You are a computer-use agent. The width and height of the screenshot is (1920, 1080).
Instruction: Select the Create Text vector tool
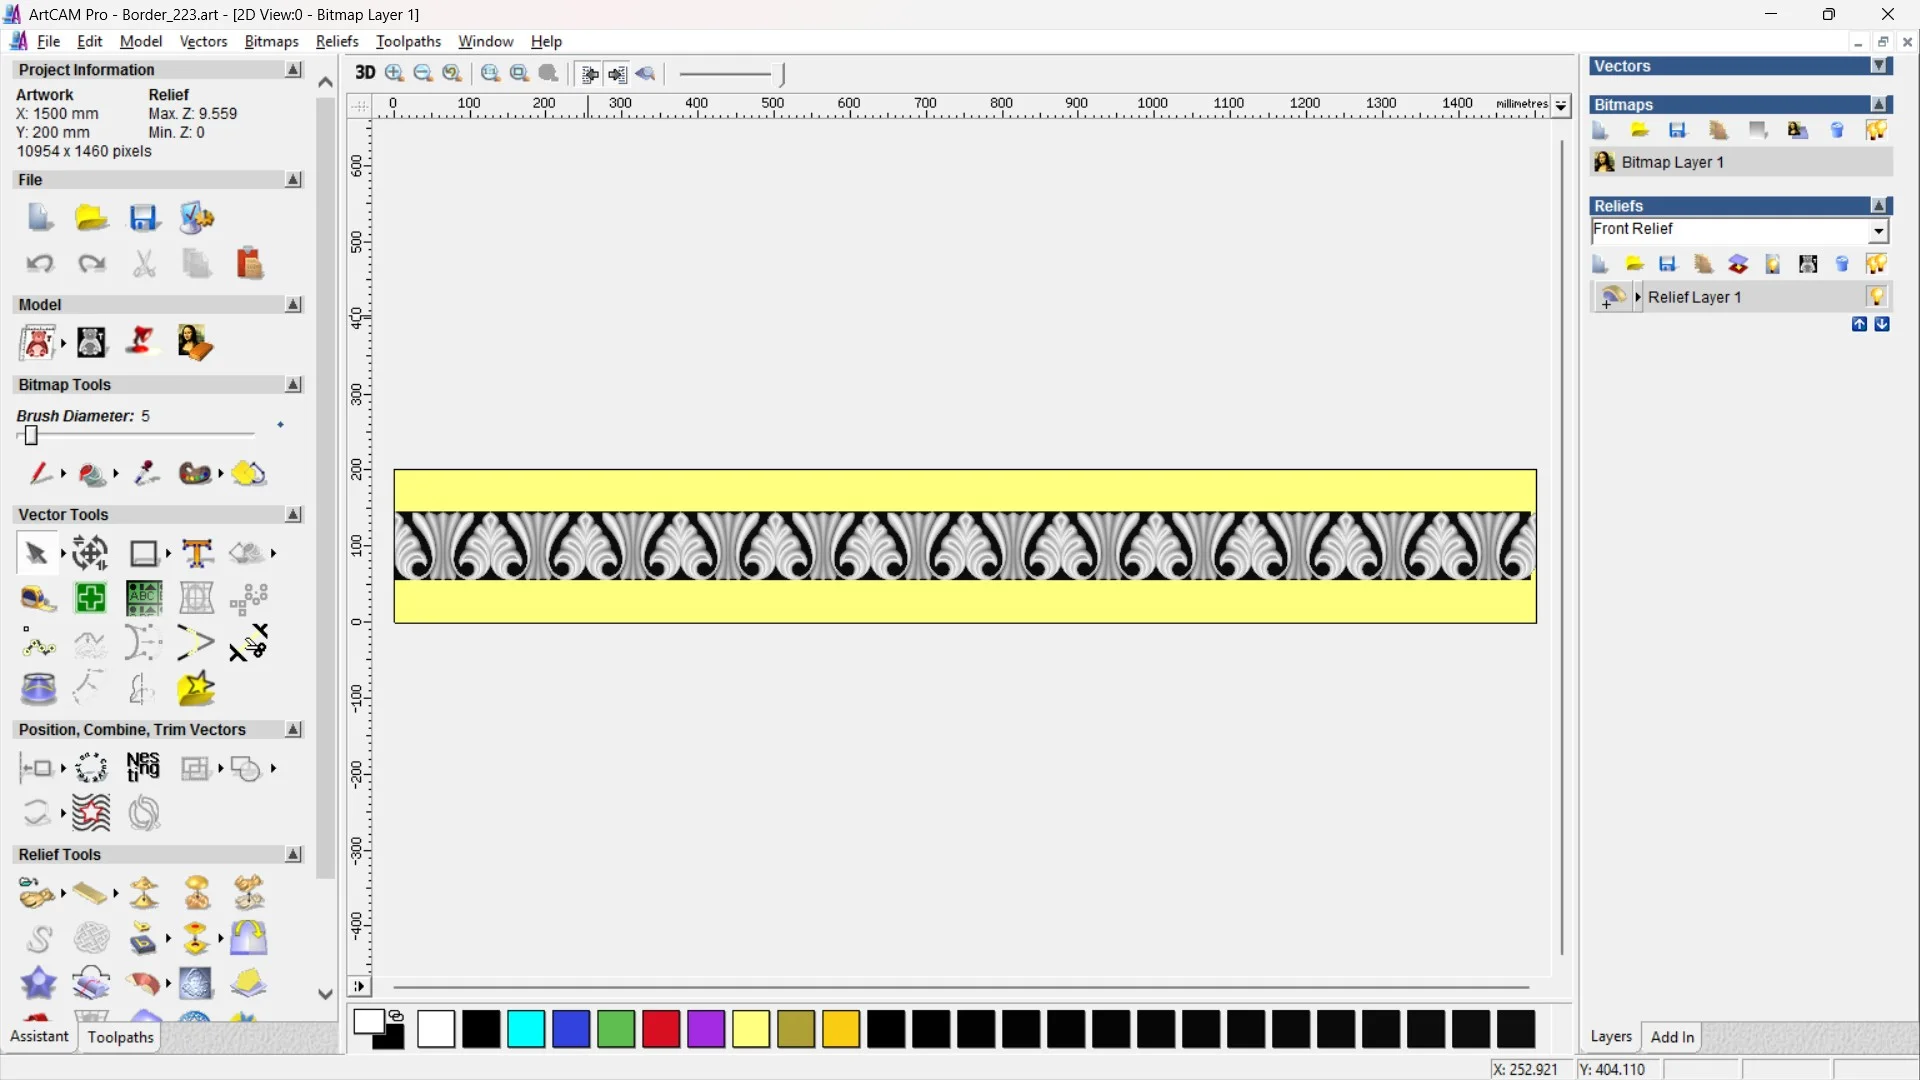coord(197,553)
